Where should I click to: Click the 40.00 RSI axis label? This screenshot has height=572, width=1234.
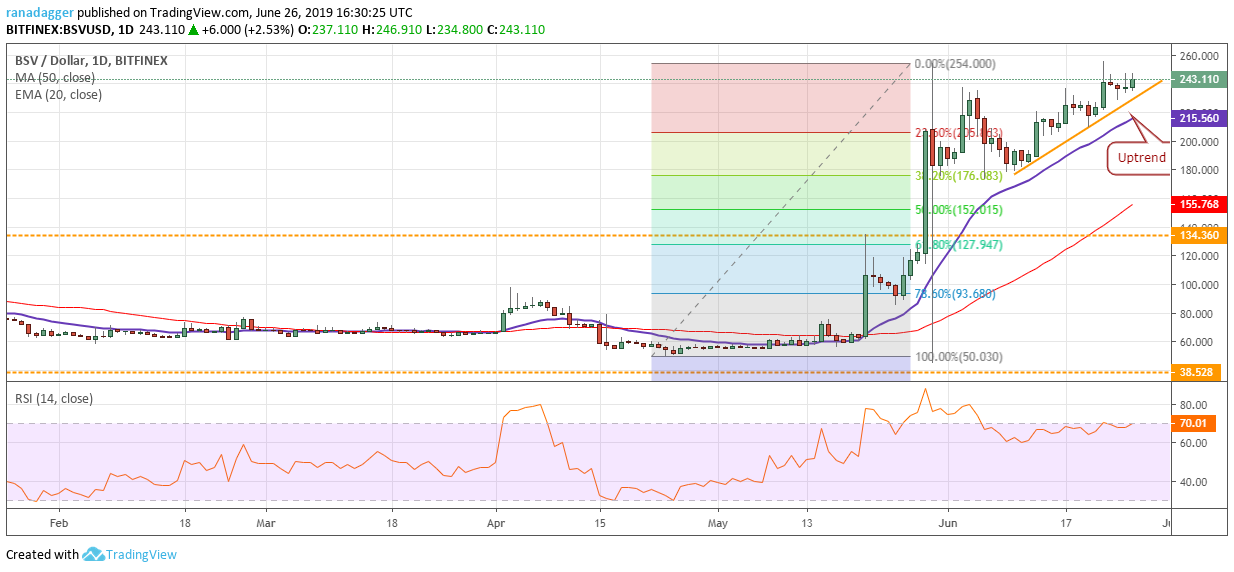pyautogui.click(x=1192, y=482)
